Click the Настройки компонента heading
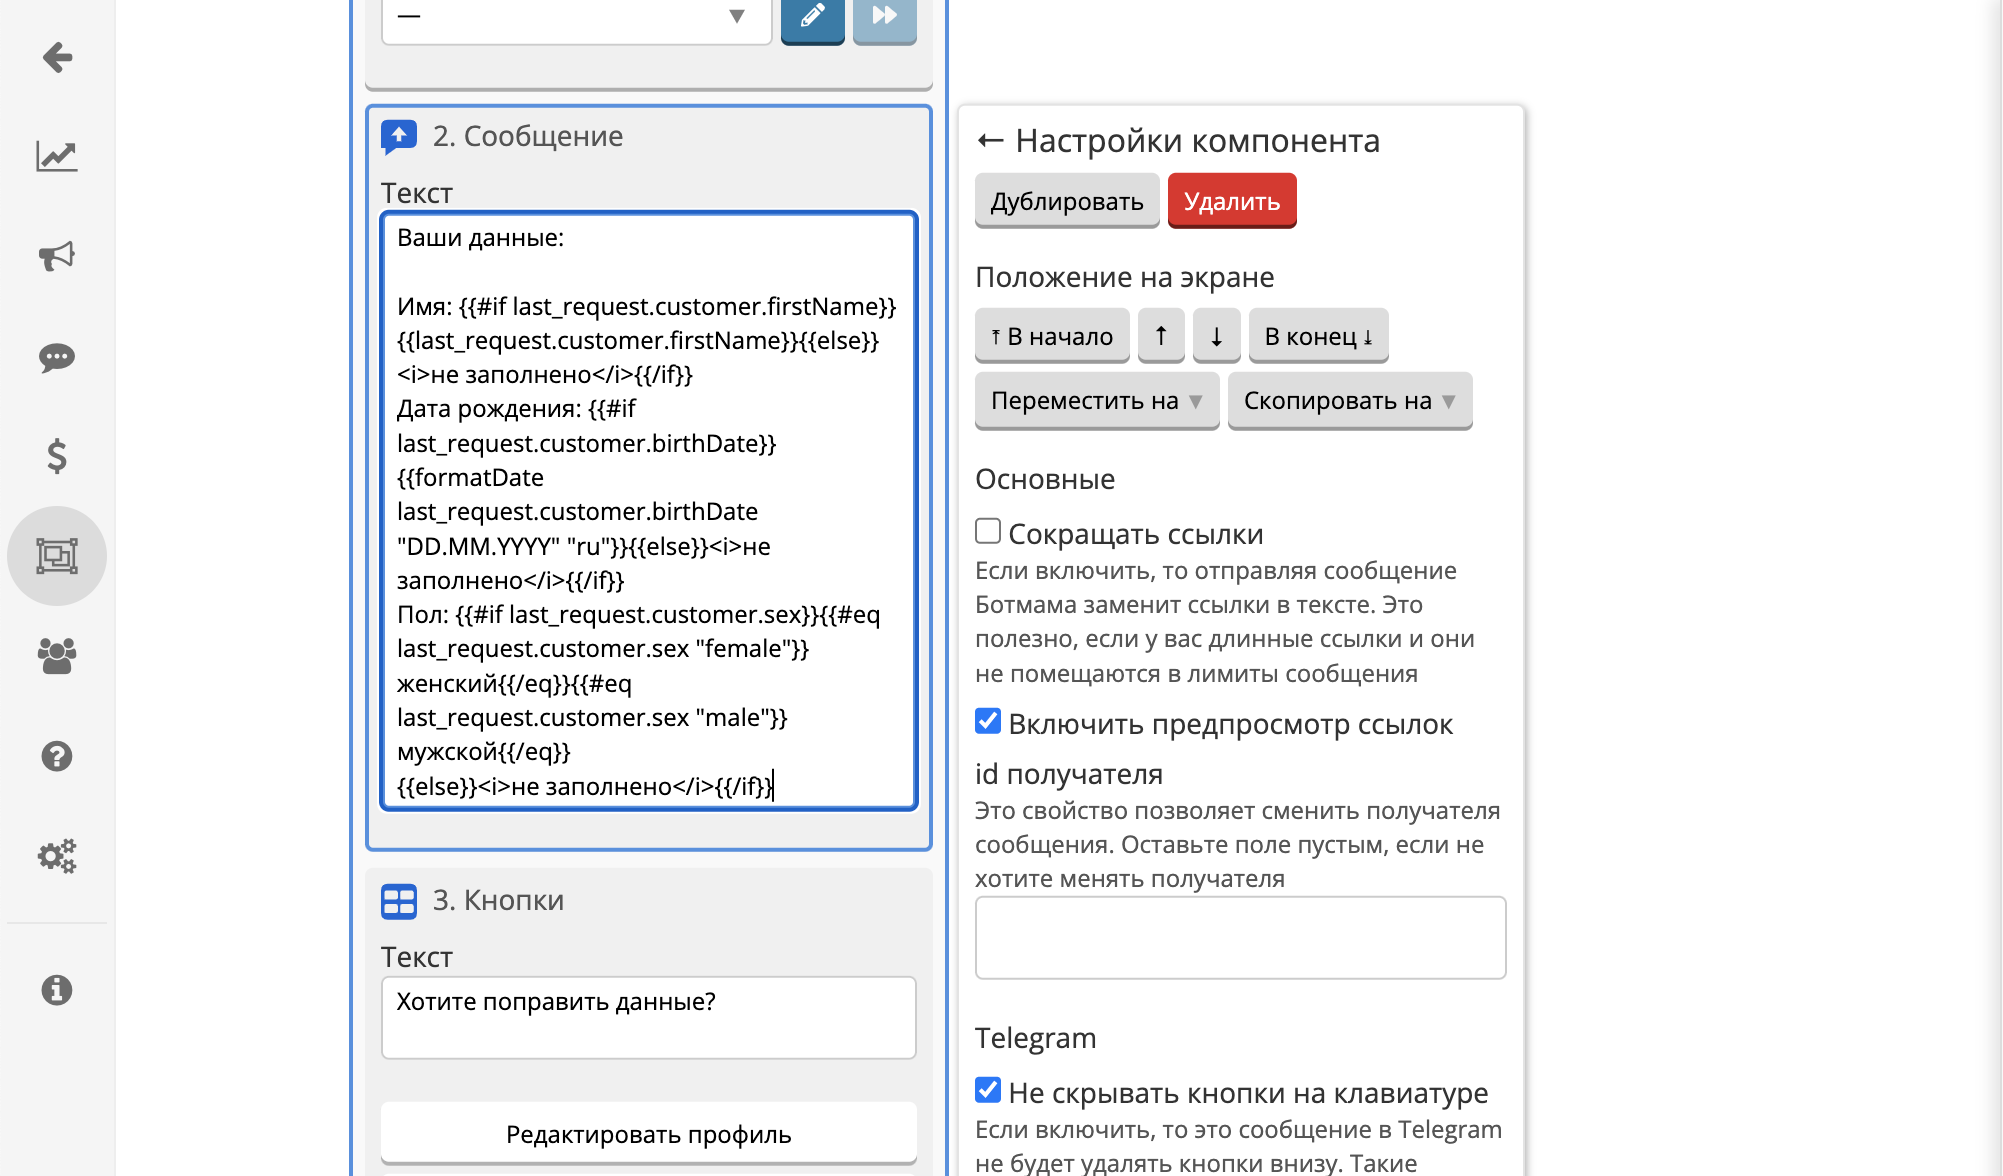This screenshot has width=2003, height=1176. (1198, 141)
